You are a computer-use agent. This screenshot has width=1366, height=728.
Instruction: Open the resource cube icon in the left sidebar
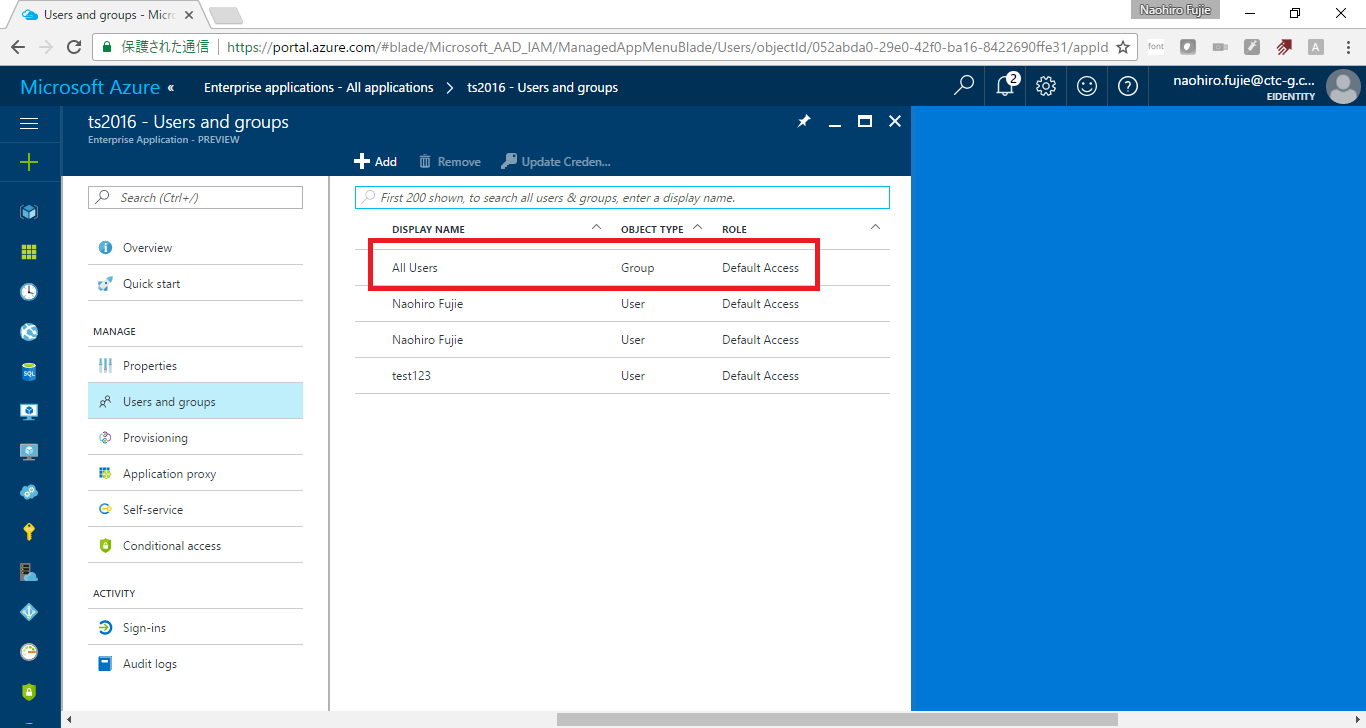coord(29,212)
